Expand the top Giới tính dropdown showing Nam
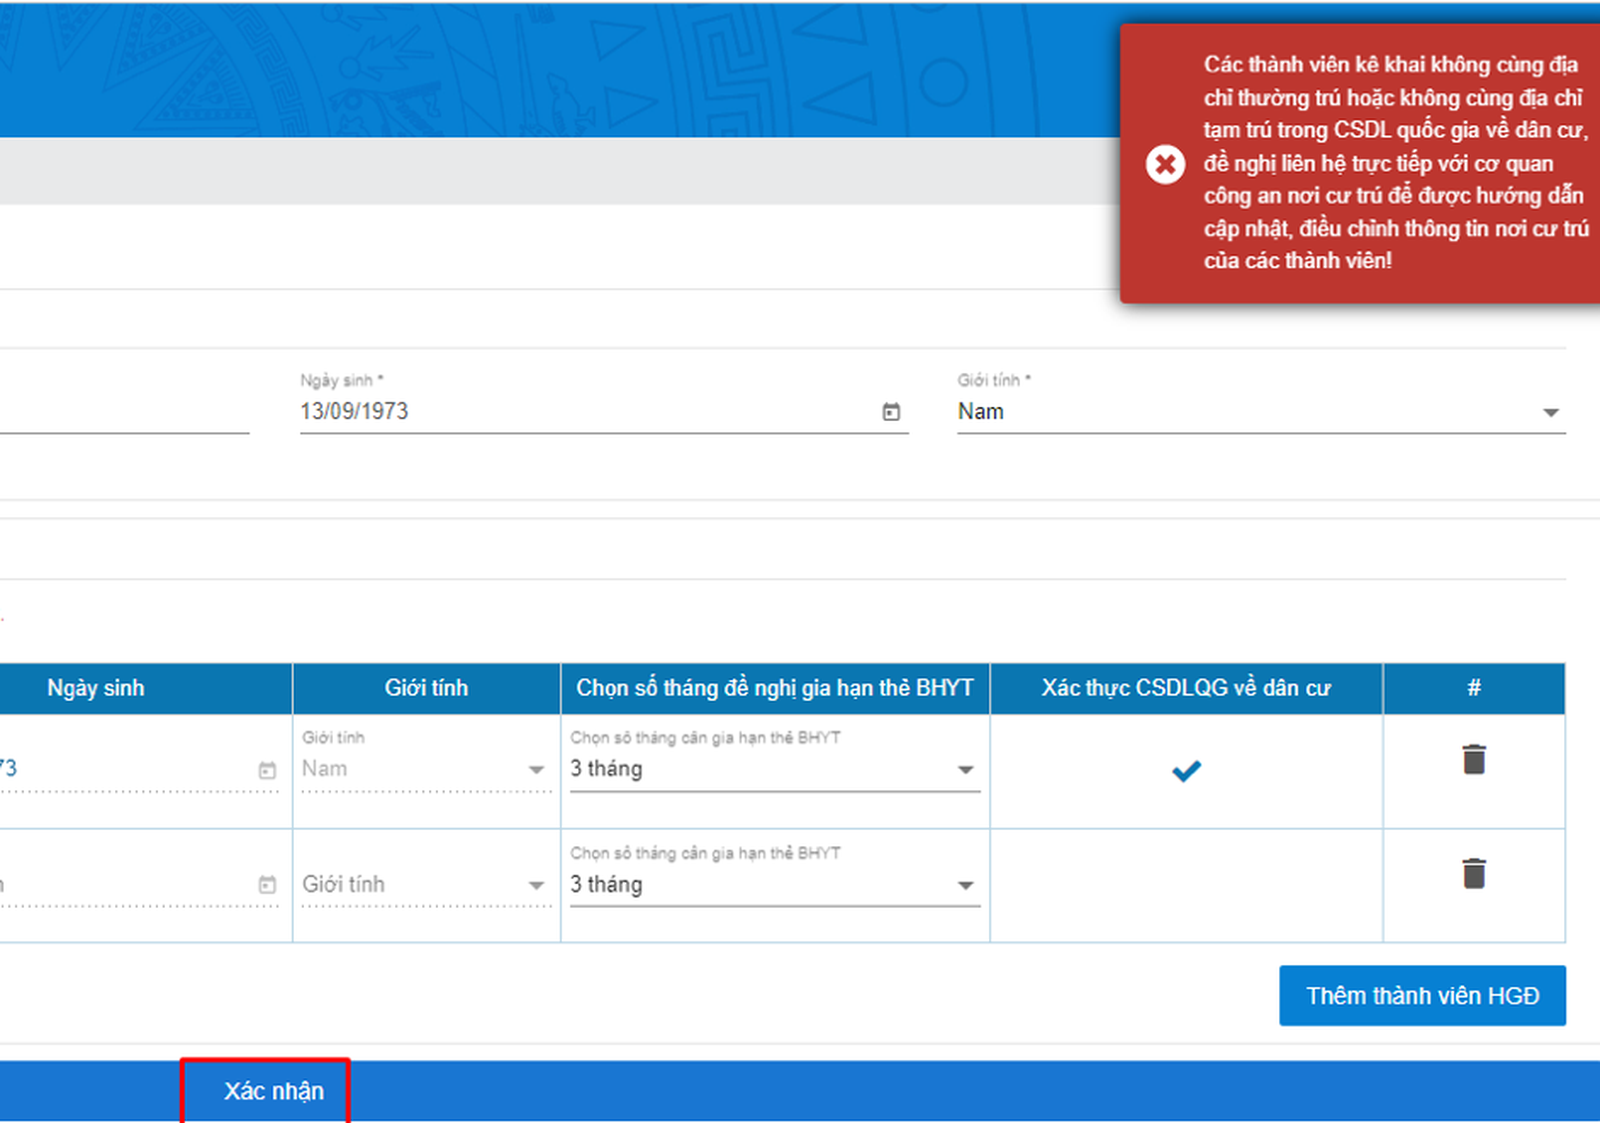The width and height of the screenshot is (1600, 1123). pyautogui.click(x=1260, y=412)
